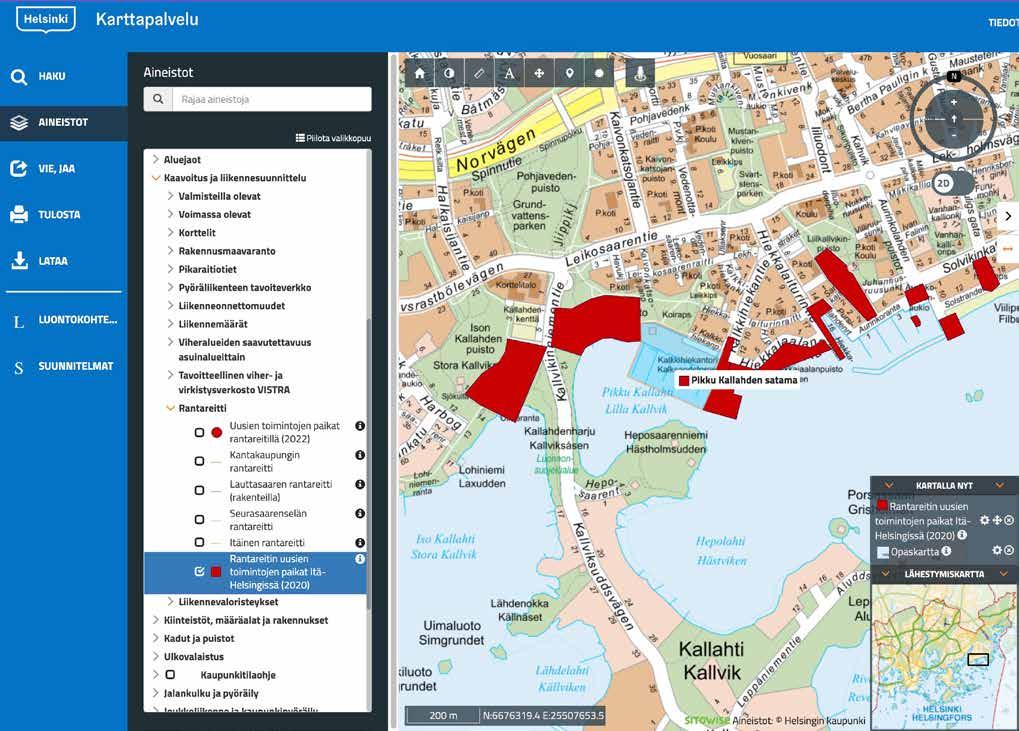The width and height of the screenshot is (1019, 731).
Task: Open the Haku search tab
Action: click(64, 77)
